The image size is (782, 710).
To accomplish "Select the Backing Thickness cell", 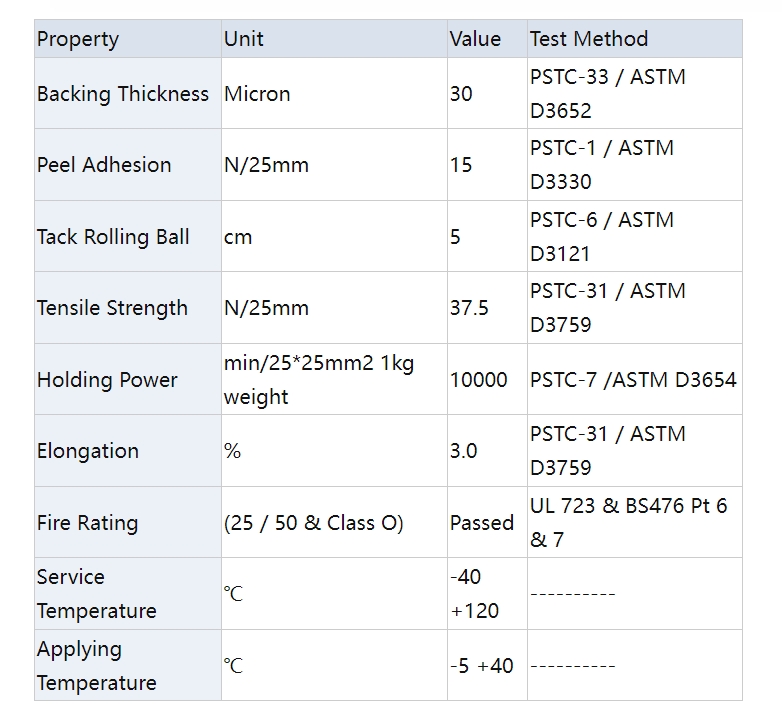I will coord(123,94).
